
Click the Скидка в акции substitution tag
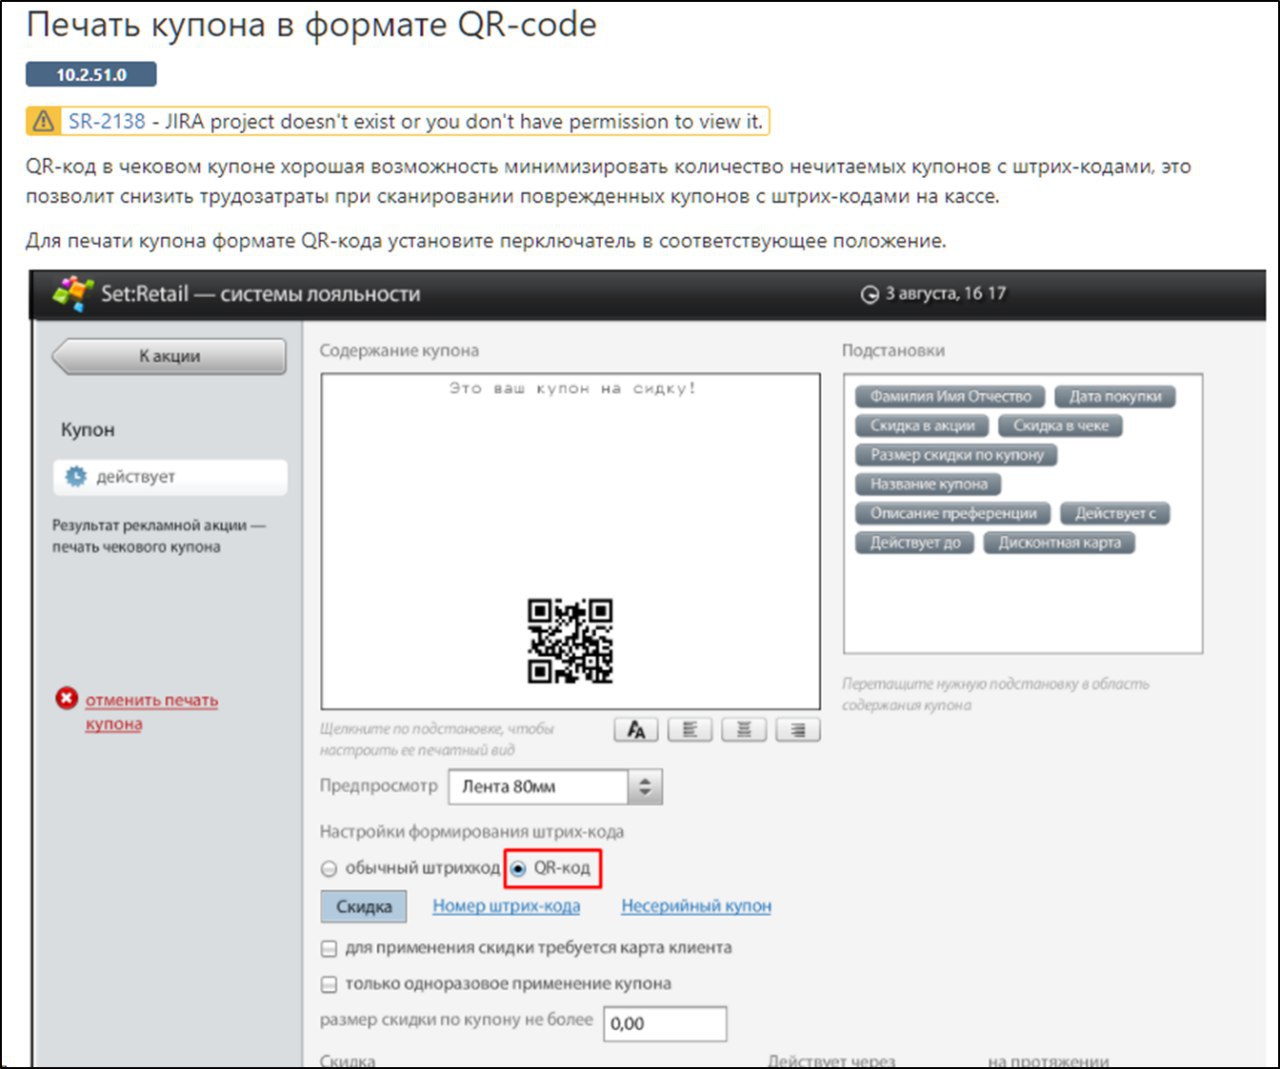pos(922,426)
